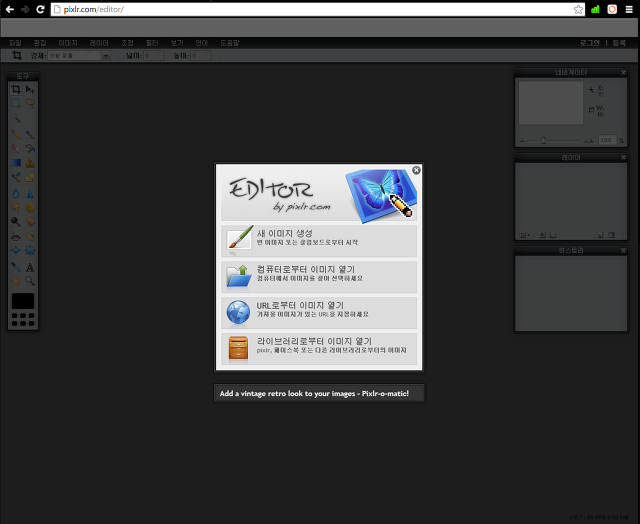Click the main black color swatch
Image resolution: width=640 pixels, height=524 pixels.
click(x=23, y=301)
